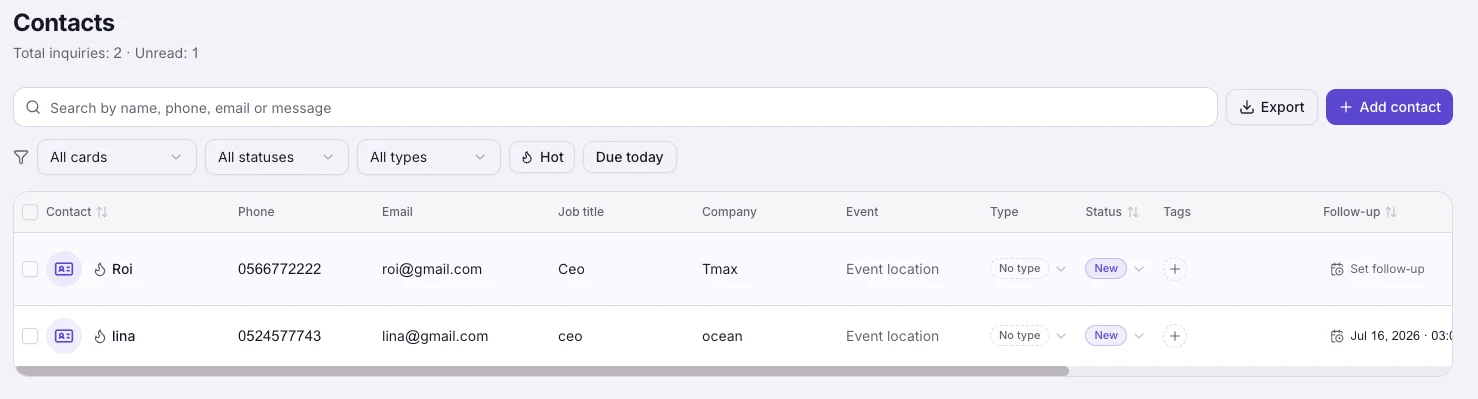
Task: Check the checkbox for lina's row
Action: pyautogui.click(x=30, y=336)
